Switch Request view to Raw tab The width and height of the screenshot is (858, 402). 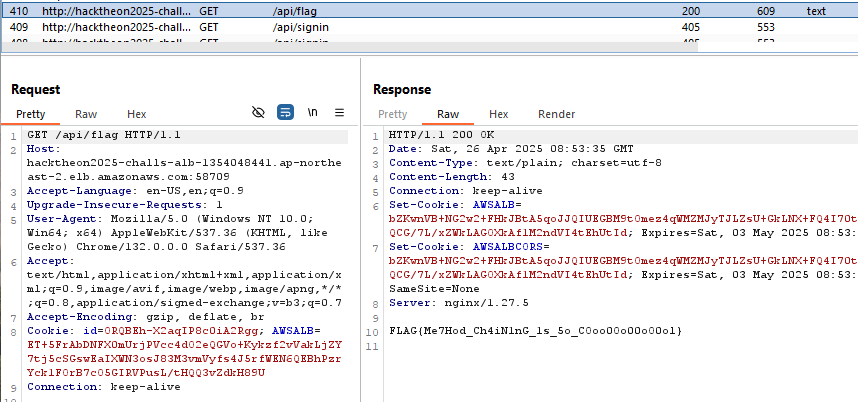[x=86, y=114]
